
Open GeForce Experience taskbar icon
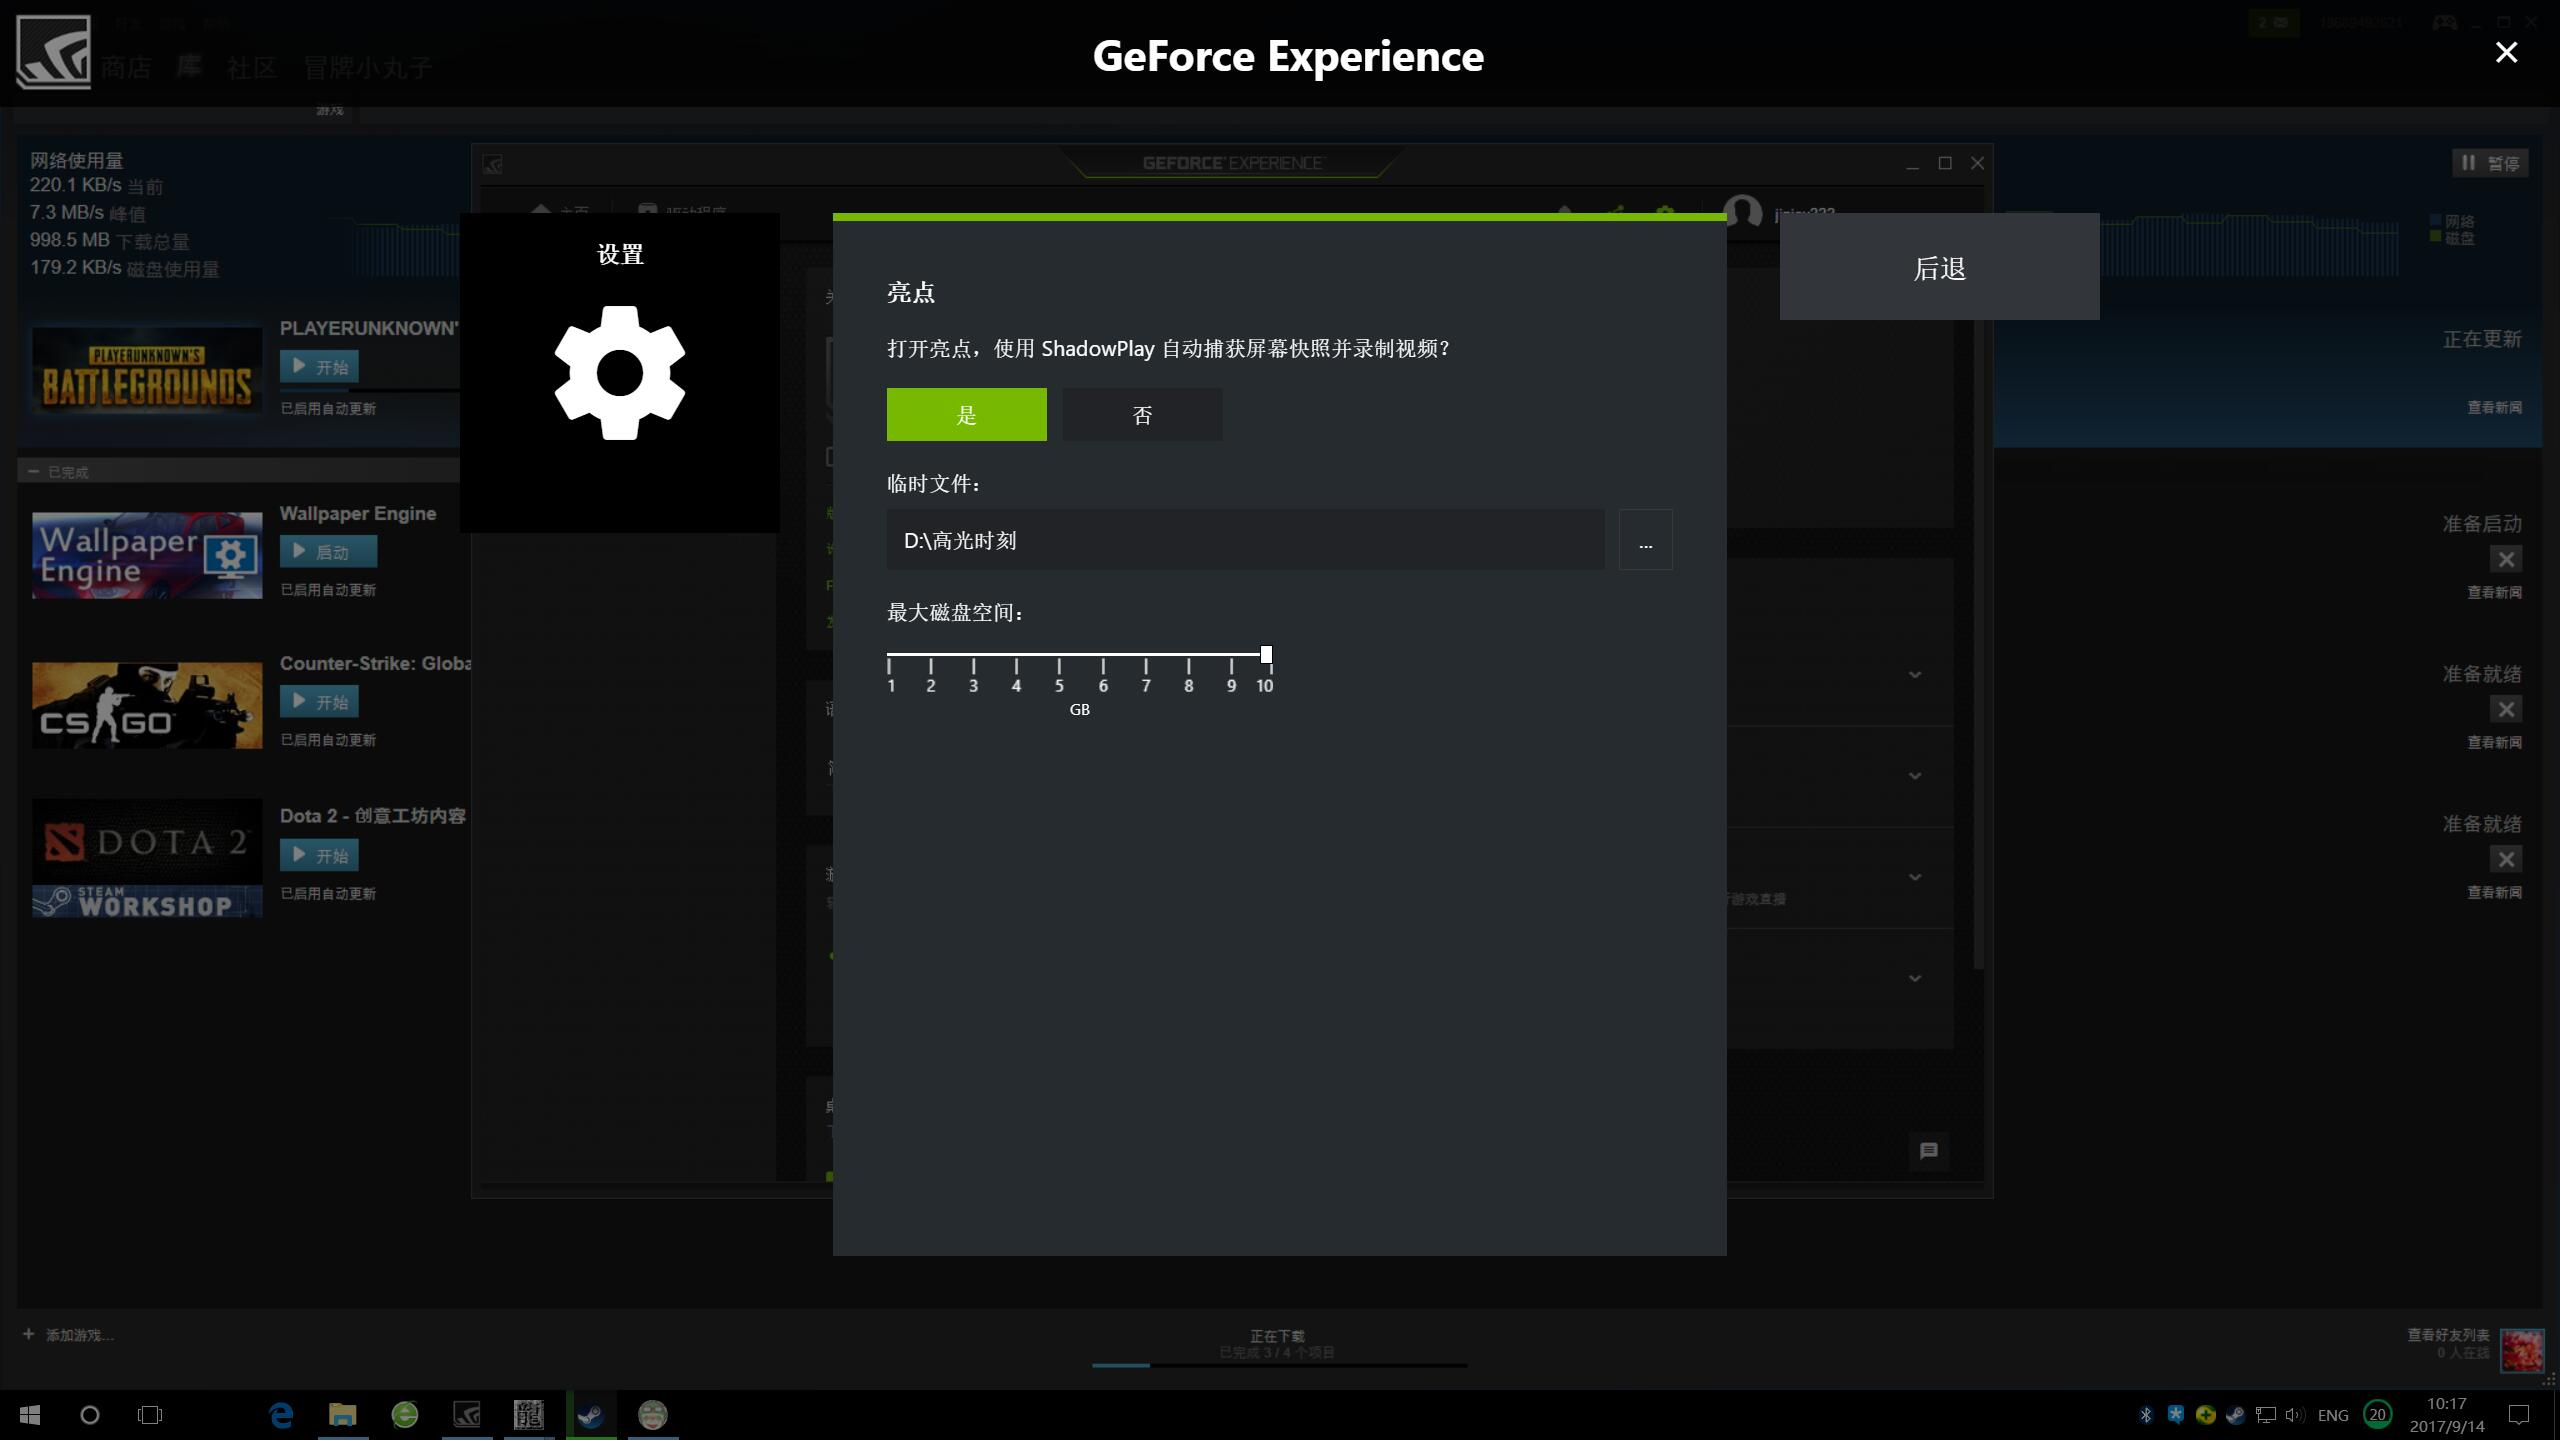(467, 1415)
